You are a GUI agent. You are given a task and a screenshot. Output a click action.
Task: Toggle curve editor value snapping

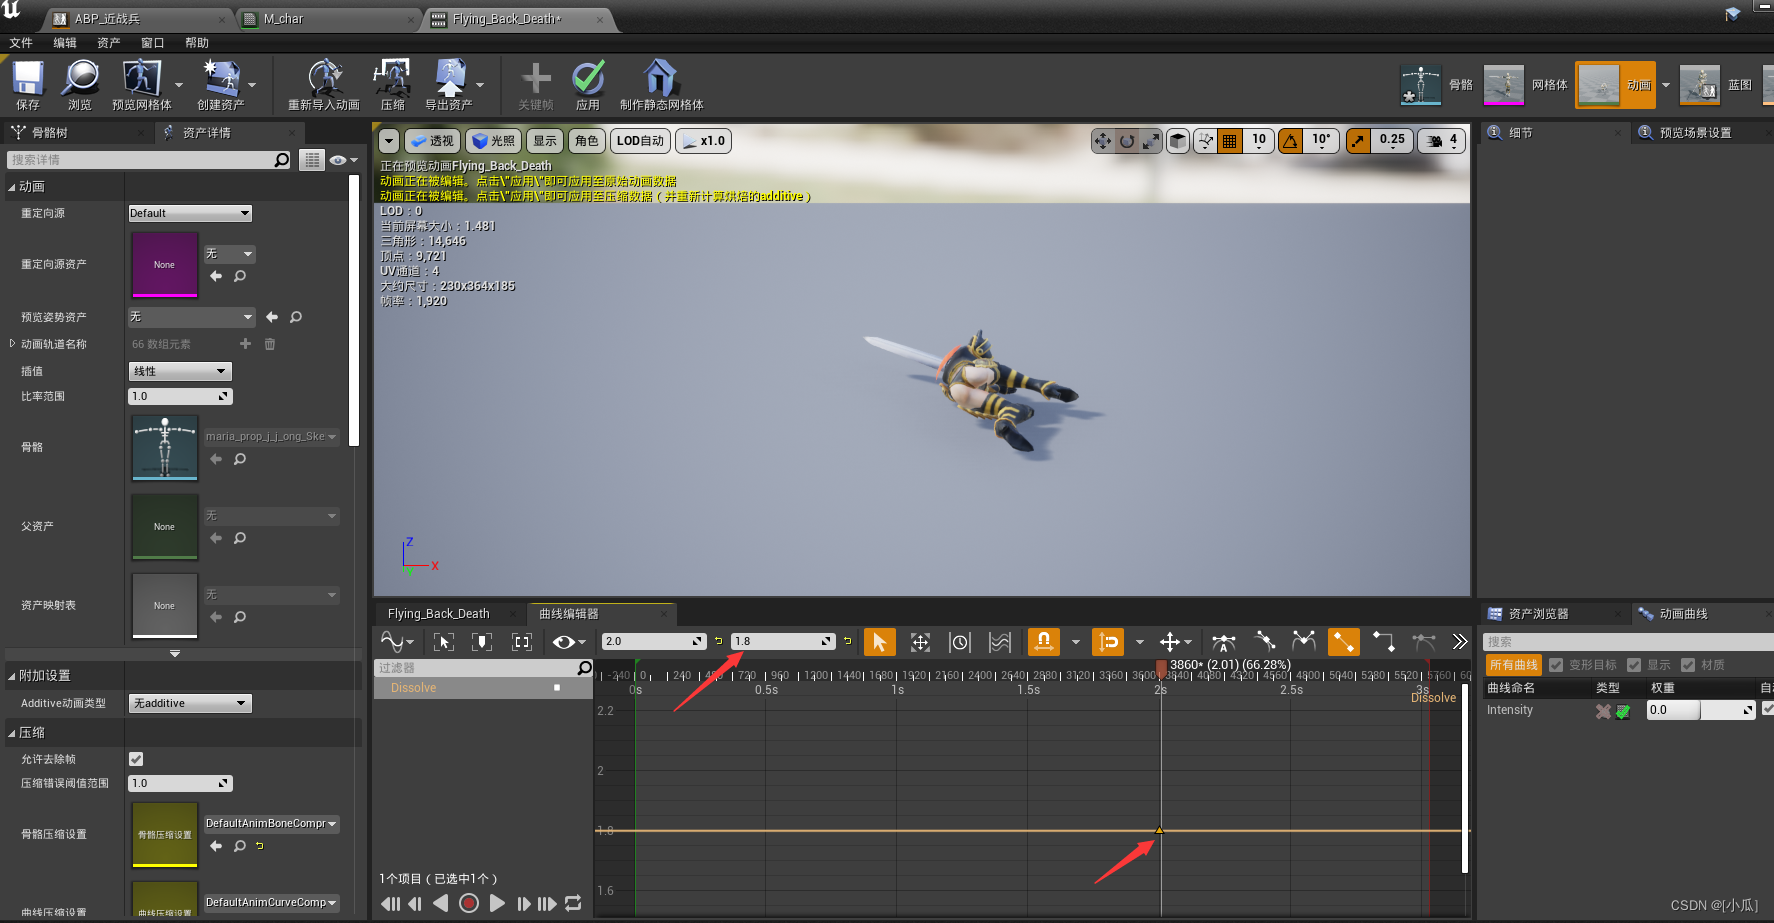pos(1108,642)
